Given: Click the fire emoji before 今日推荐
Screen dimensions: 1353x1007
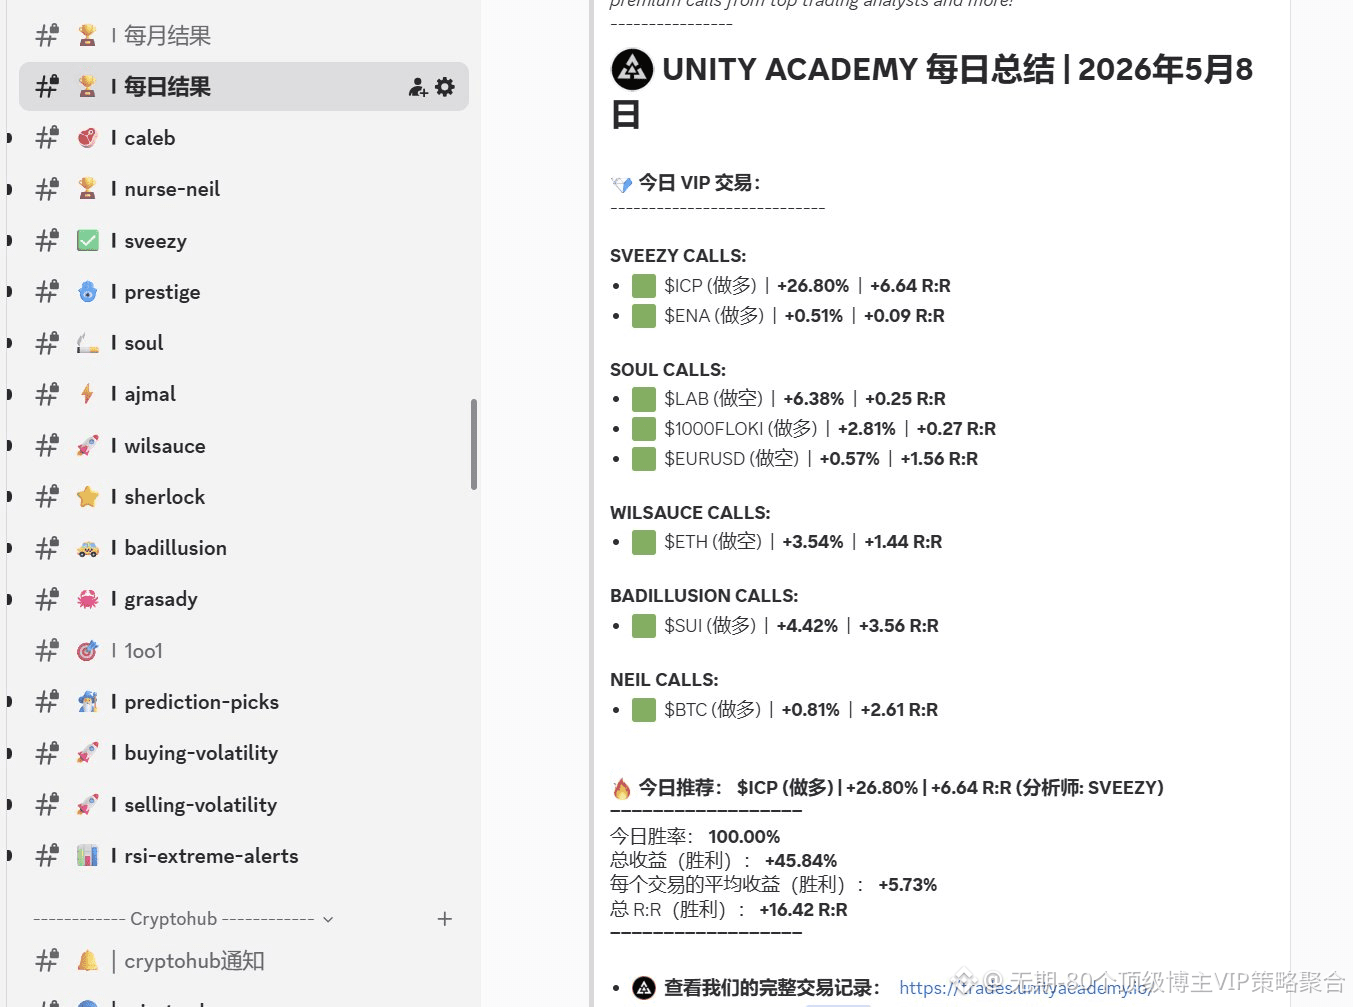Looking at the screenshot, I should pos(622,788).
